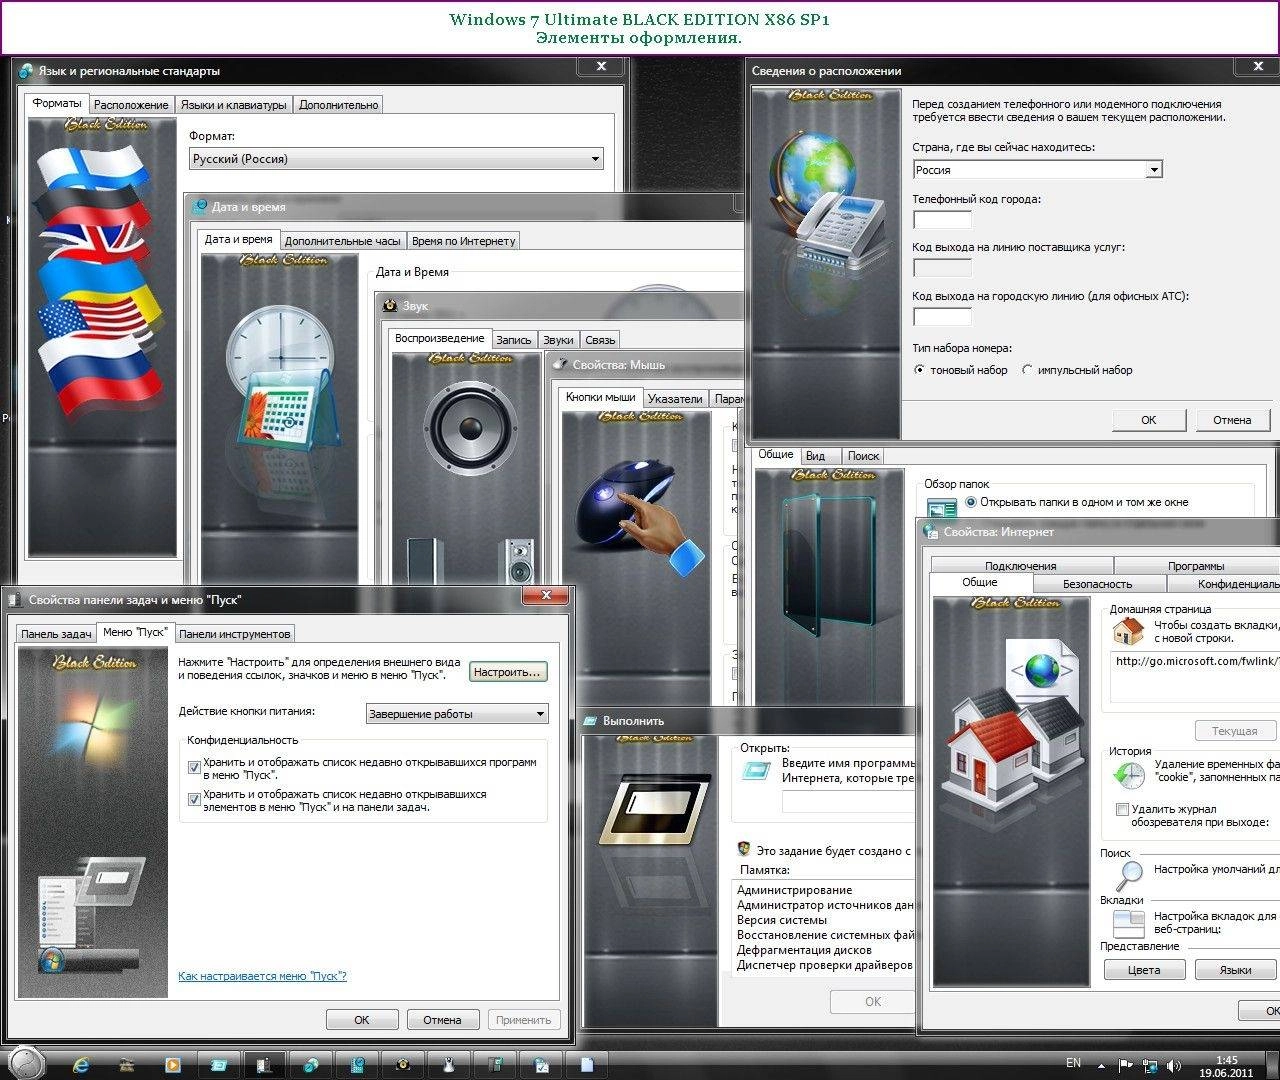The image size is (1280, 1080).
Task: Click the city line exit code field
Action: coord(942,316)
